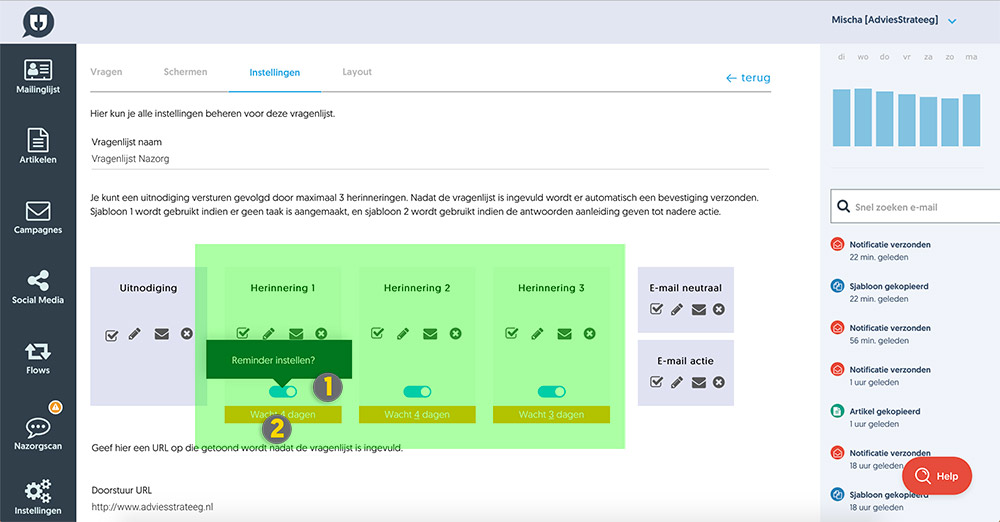This screenshot has height=522, width=1000.
Task: Open the Social Media section
Action: (x=38, y=287)
